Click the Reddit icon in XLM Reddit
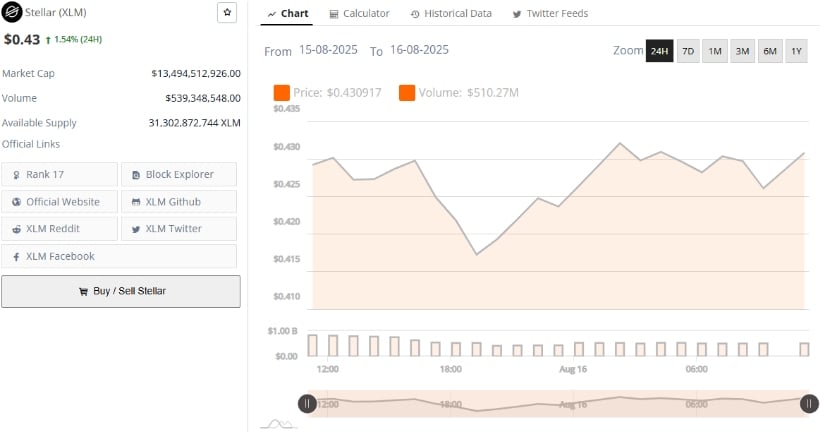Screen dimensions: 825x432 (x=16, y=229)
